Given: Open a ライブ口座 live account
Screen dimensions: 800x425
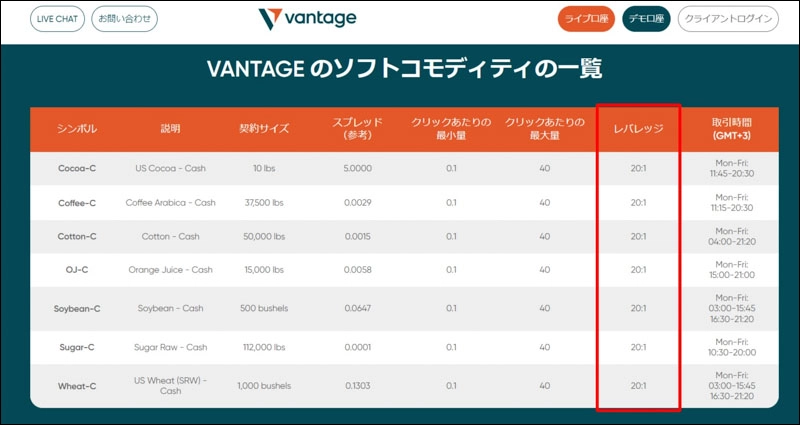Looking at the screenshot, I should pos(585,19).
